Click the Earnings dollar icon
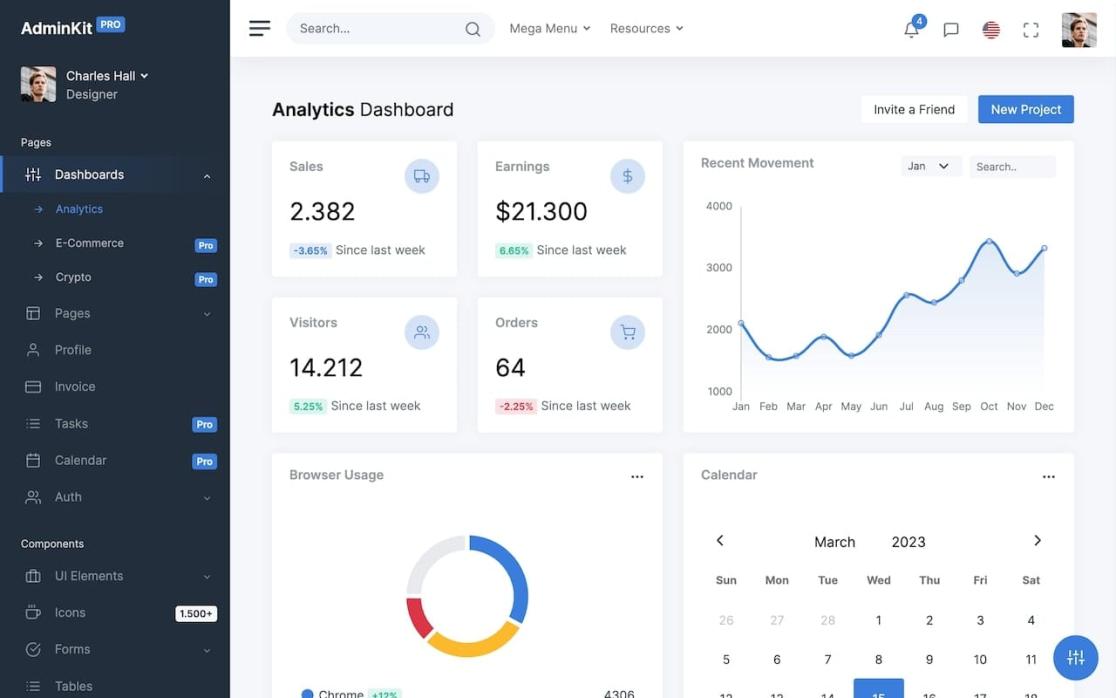Image resolution: width=1116 pixels, height=698 pixels. 626,174
